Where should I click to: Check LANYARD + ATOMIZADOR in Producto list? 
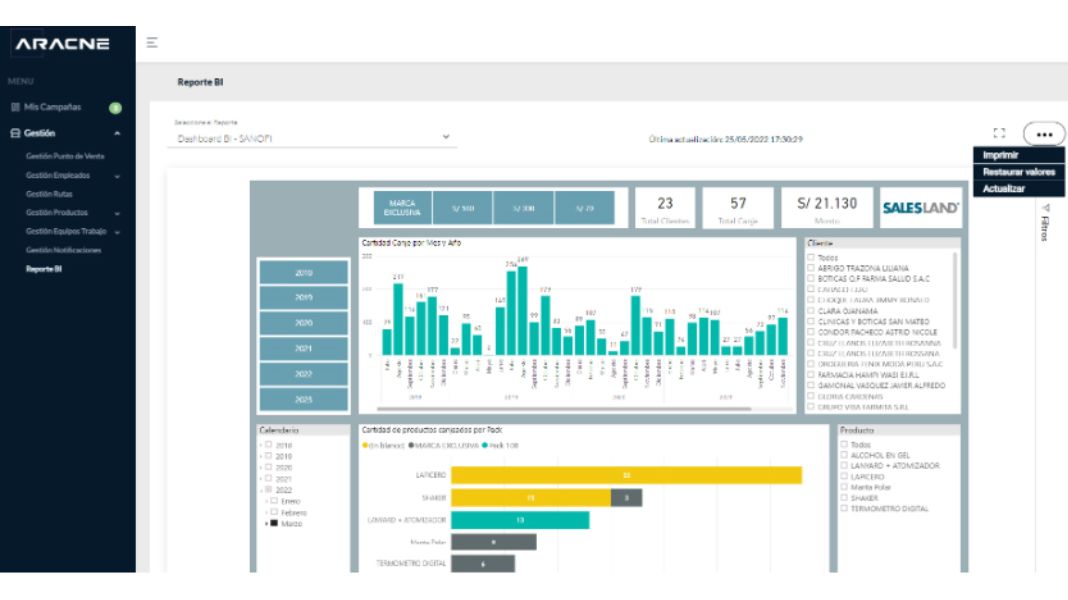point(844,466)
